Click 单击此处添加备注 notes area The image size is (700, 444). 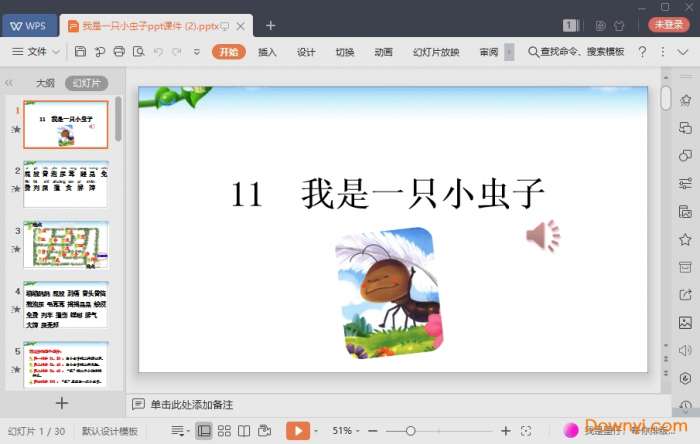click(x=192, y=405)
